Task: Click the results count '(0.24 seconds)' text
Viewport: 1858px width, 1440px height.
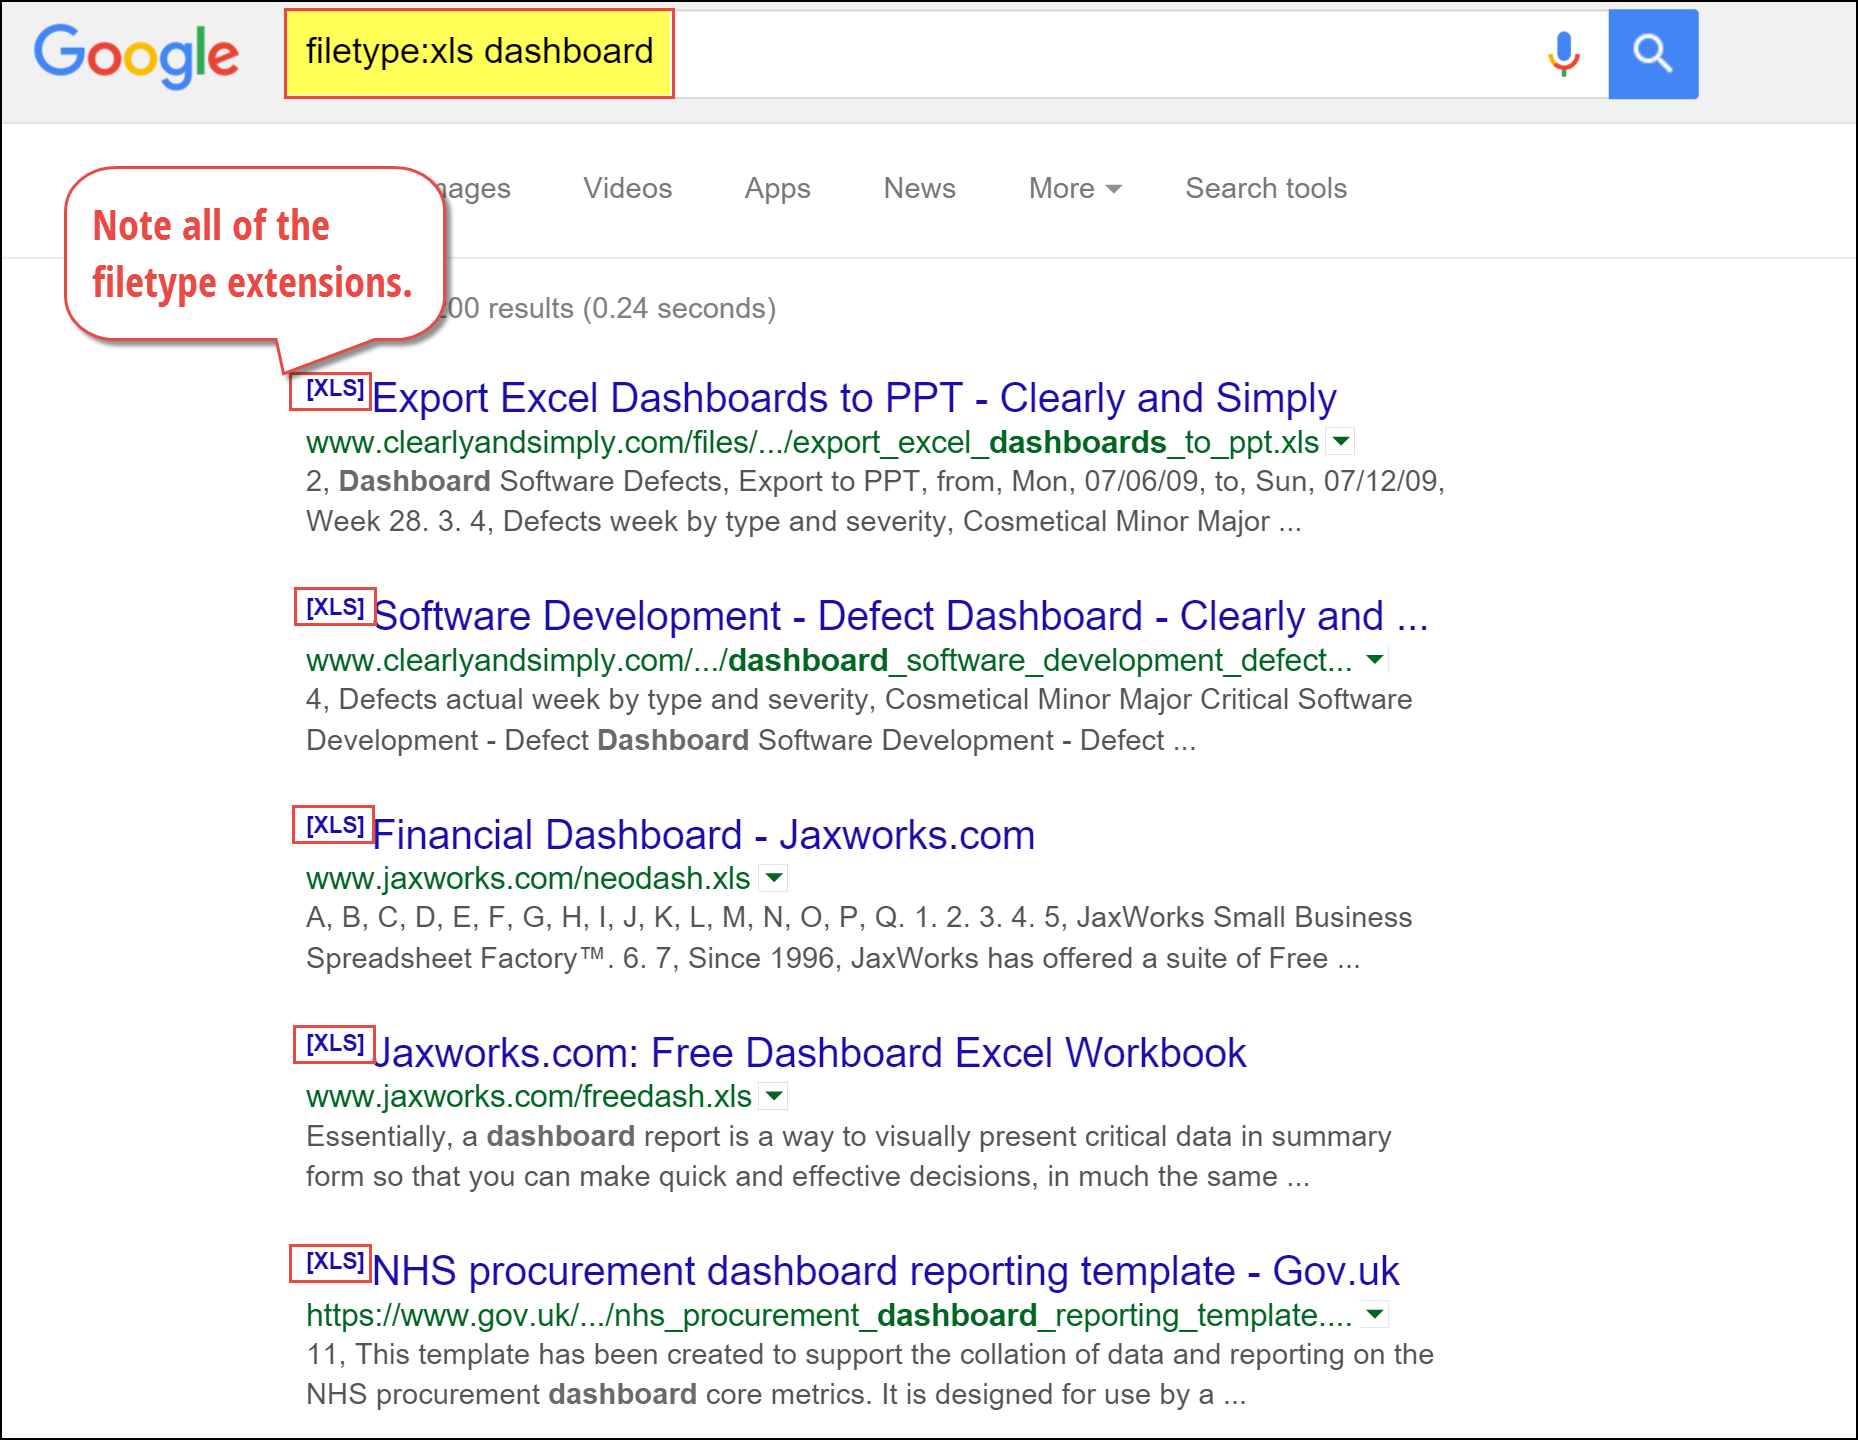Action: (680, 308)
